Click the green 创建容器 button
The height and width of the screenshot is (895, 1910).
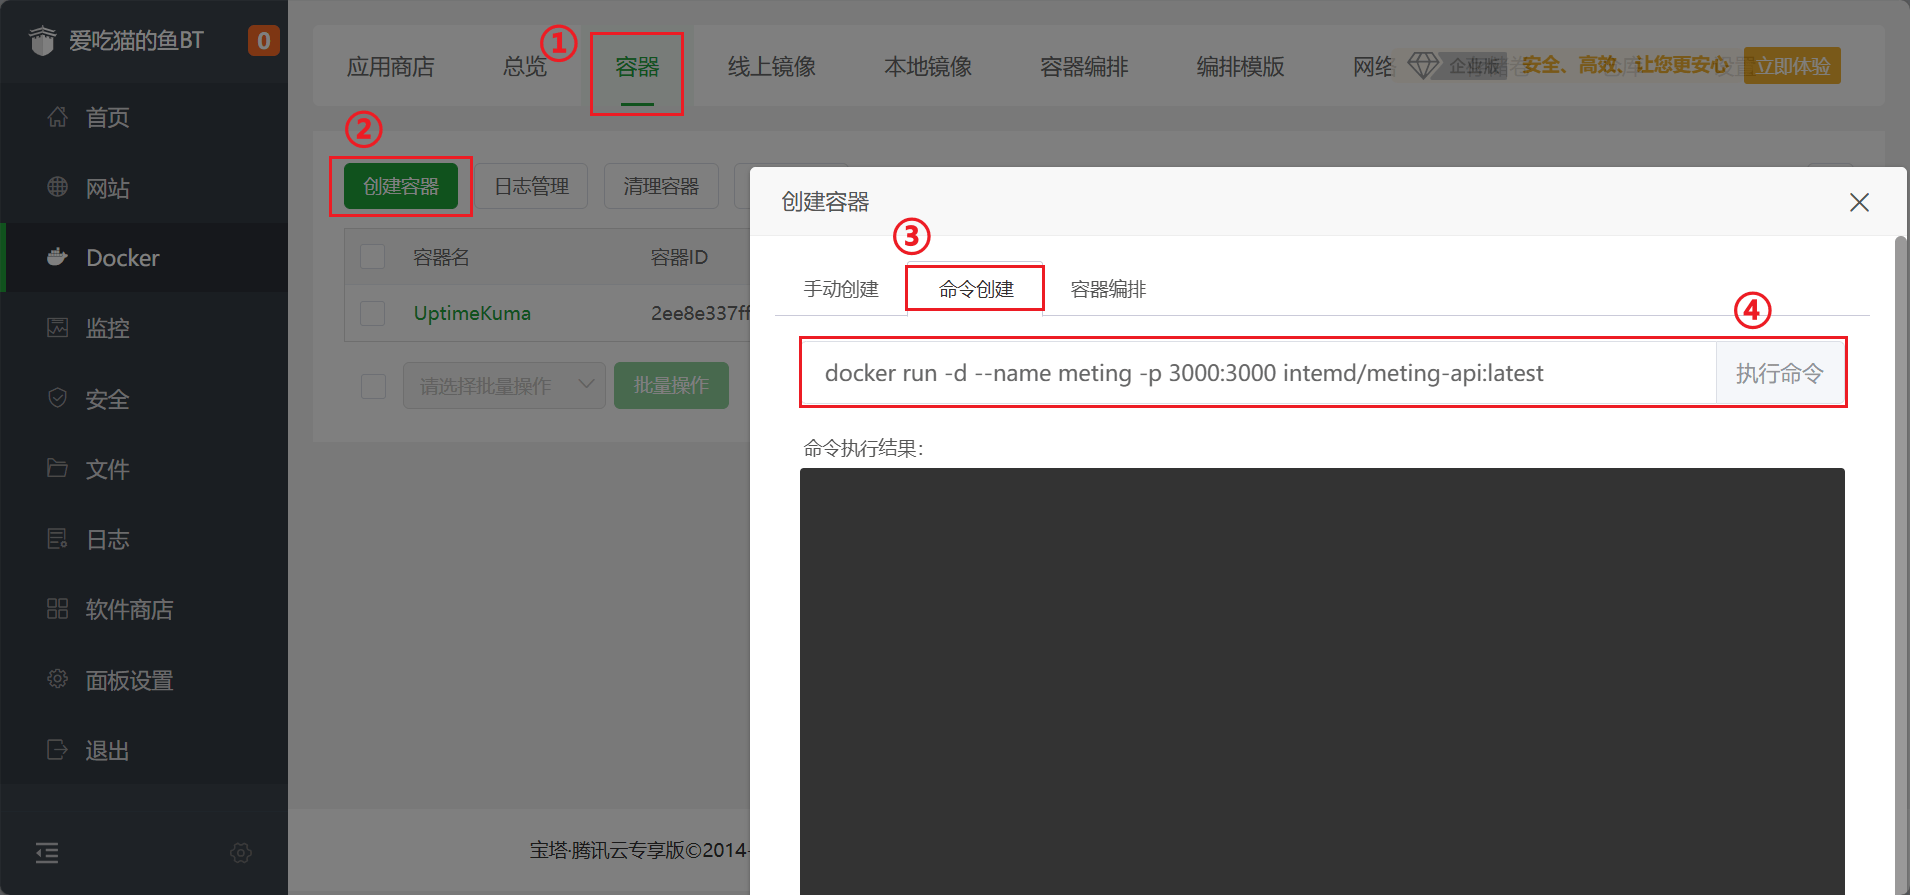401,186
